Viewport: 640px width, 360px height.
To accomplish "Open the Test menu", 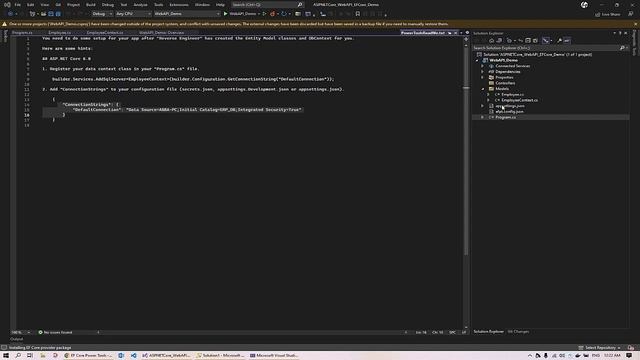I will pos(124,5).
